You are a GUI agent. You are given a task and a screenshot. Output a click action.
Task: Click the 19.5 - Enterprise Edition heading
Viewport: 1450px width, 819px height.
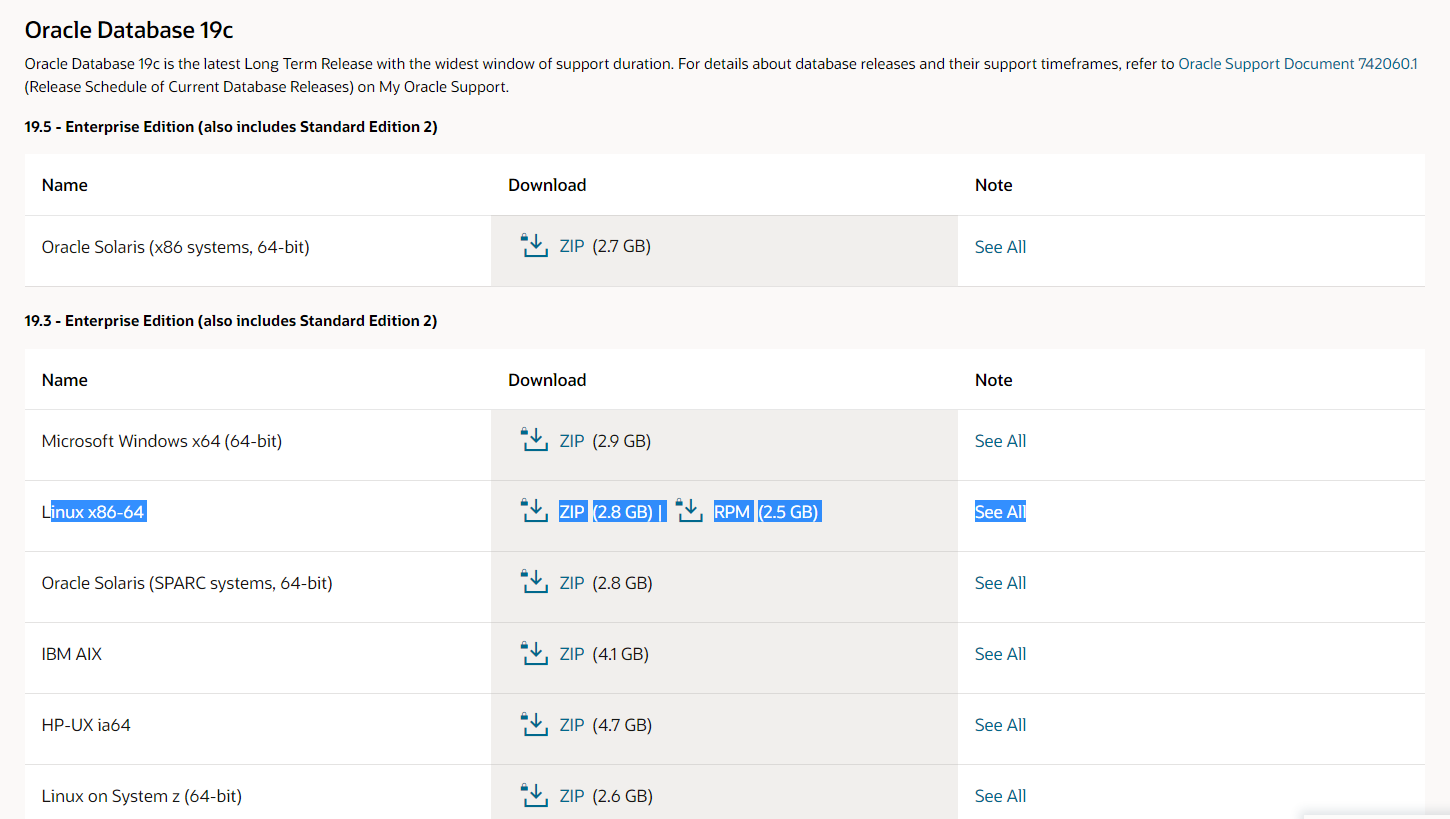point(231,127)
